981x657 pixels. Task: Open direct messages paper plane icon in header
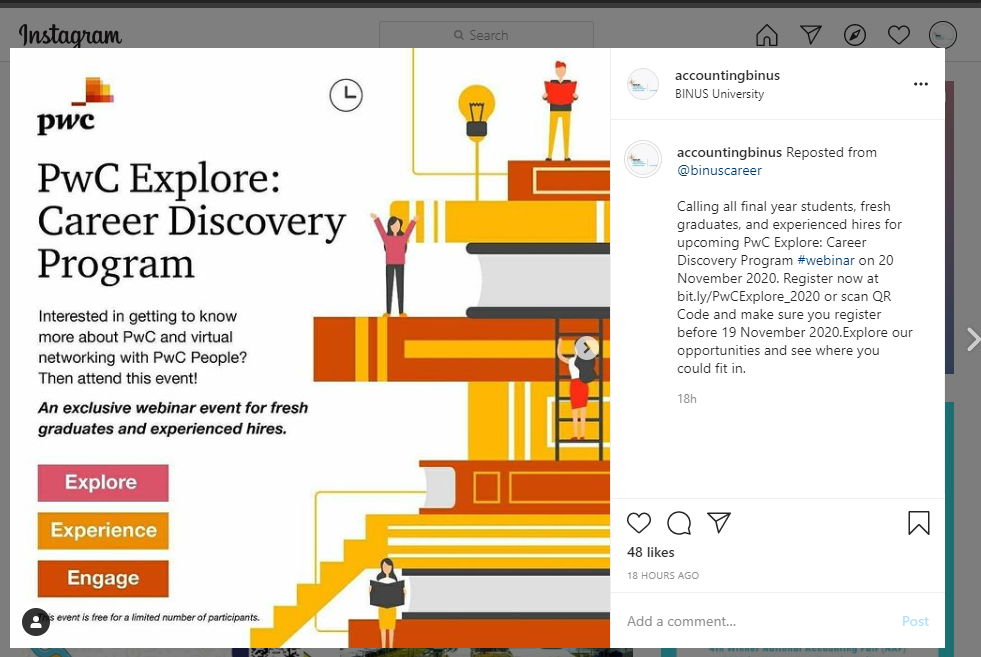811,35
